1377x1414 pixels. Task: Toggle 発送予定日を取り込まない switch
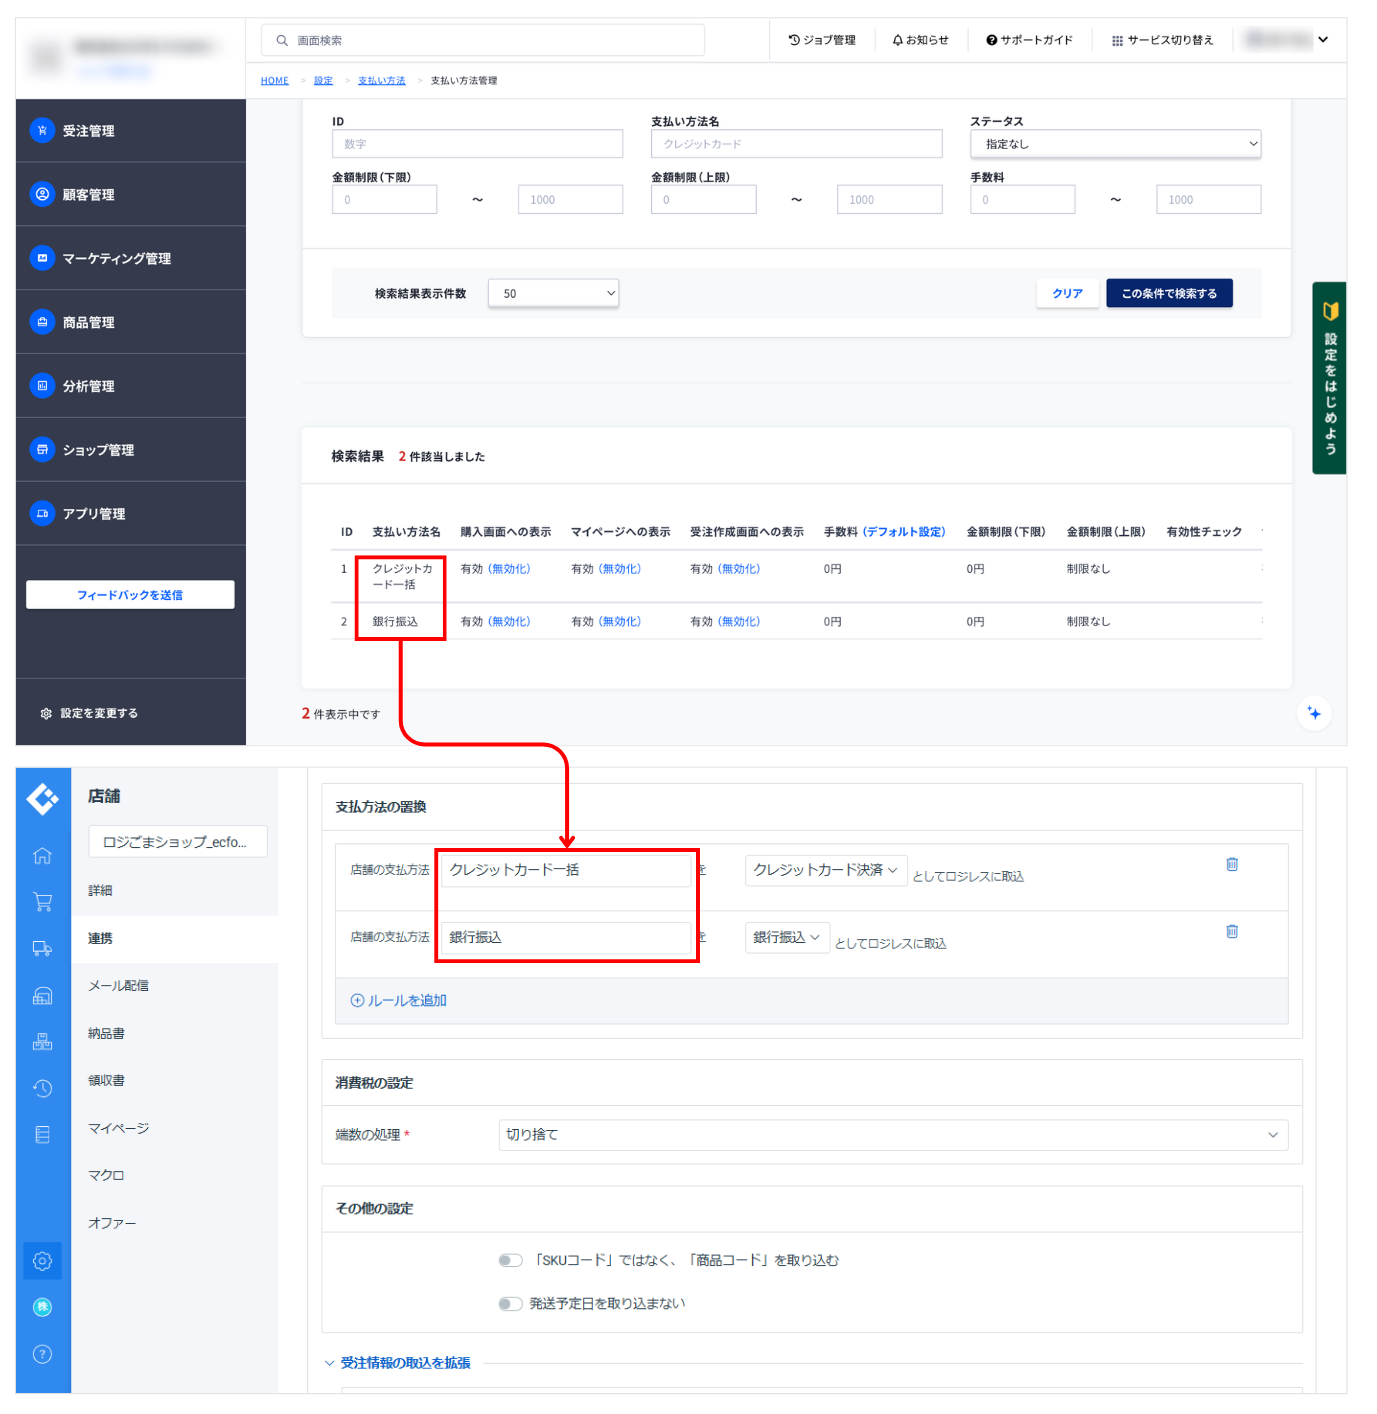510,1303
